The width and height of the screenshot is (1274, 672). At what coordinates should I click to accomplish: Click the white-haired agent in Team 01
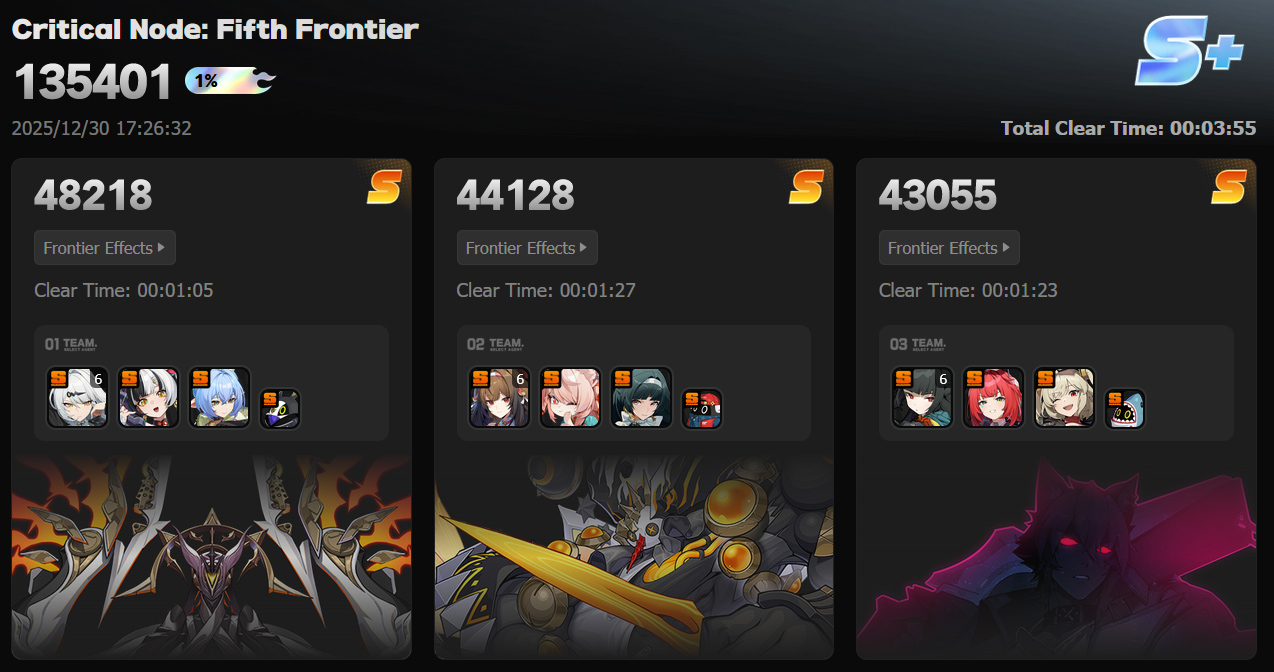tap(77, 397)
